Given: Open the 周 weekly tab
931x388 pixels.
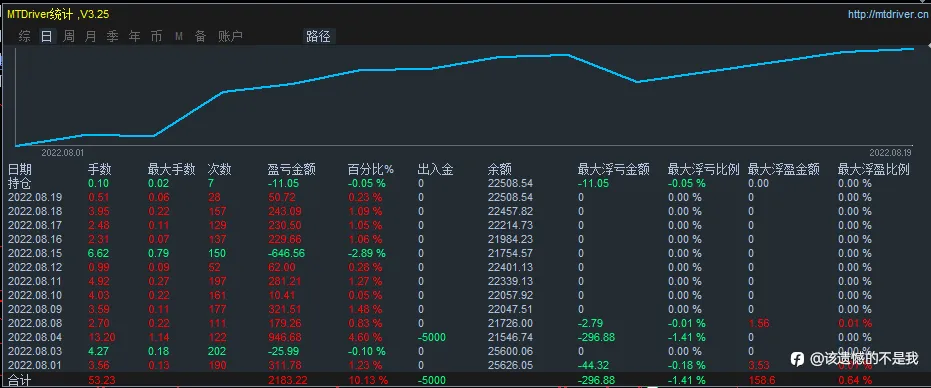Looking at the screenshot, I should point(69,37).
